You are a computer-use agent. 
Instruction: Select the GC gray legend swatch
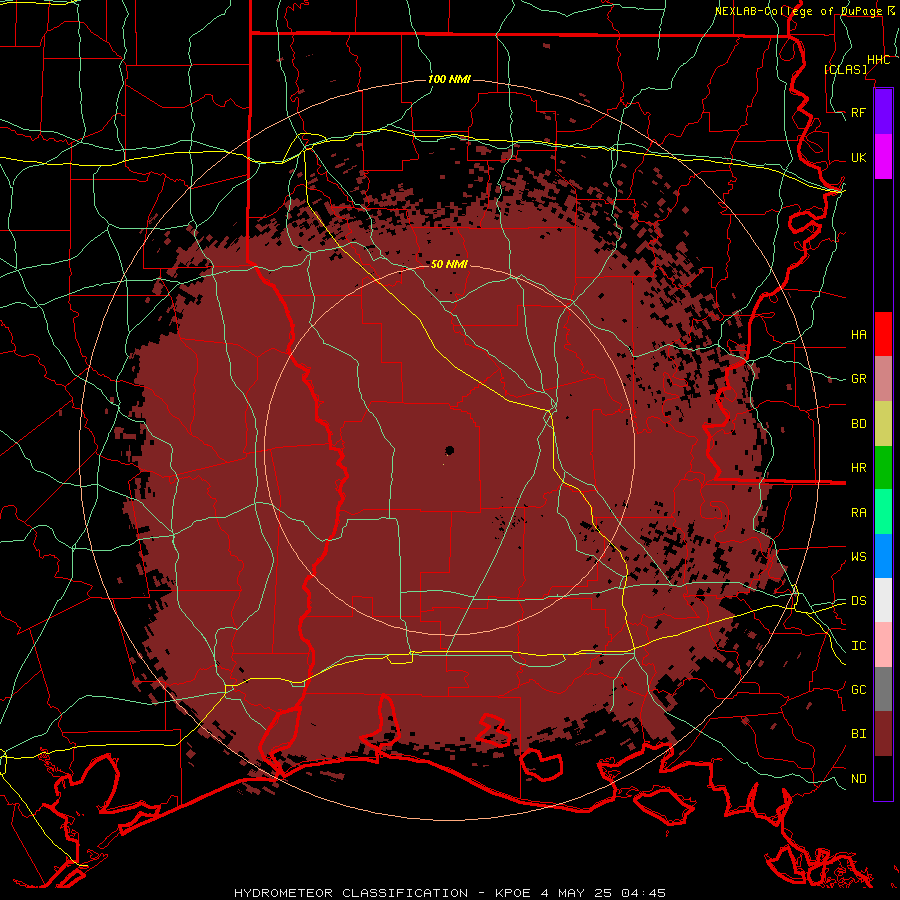tap(883, 689)
